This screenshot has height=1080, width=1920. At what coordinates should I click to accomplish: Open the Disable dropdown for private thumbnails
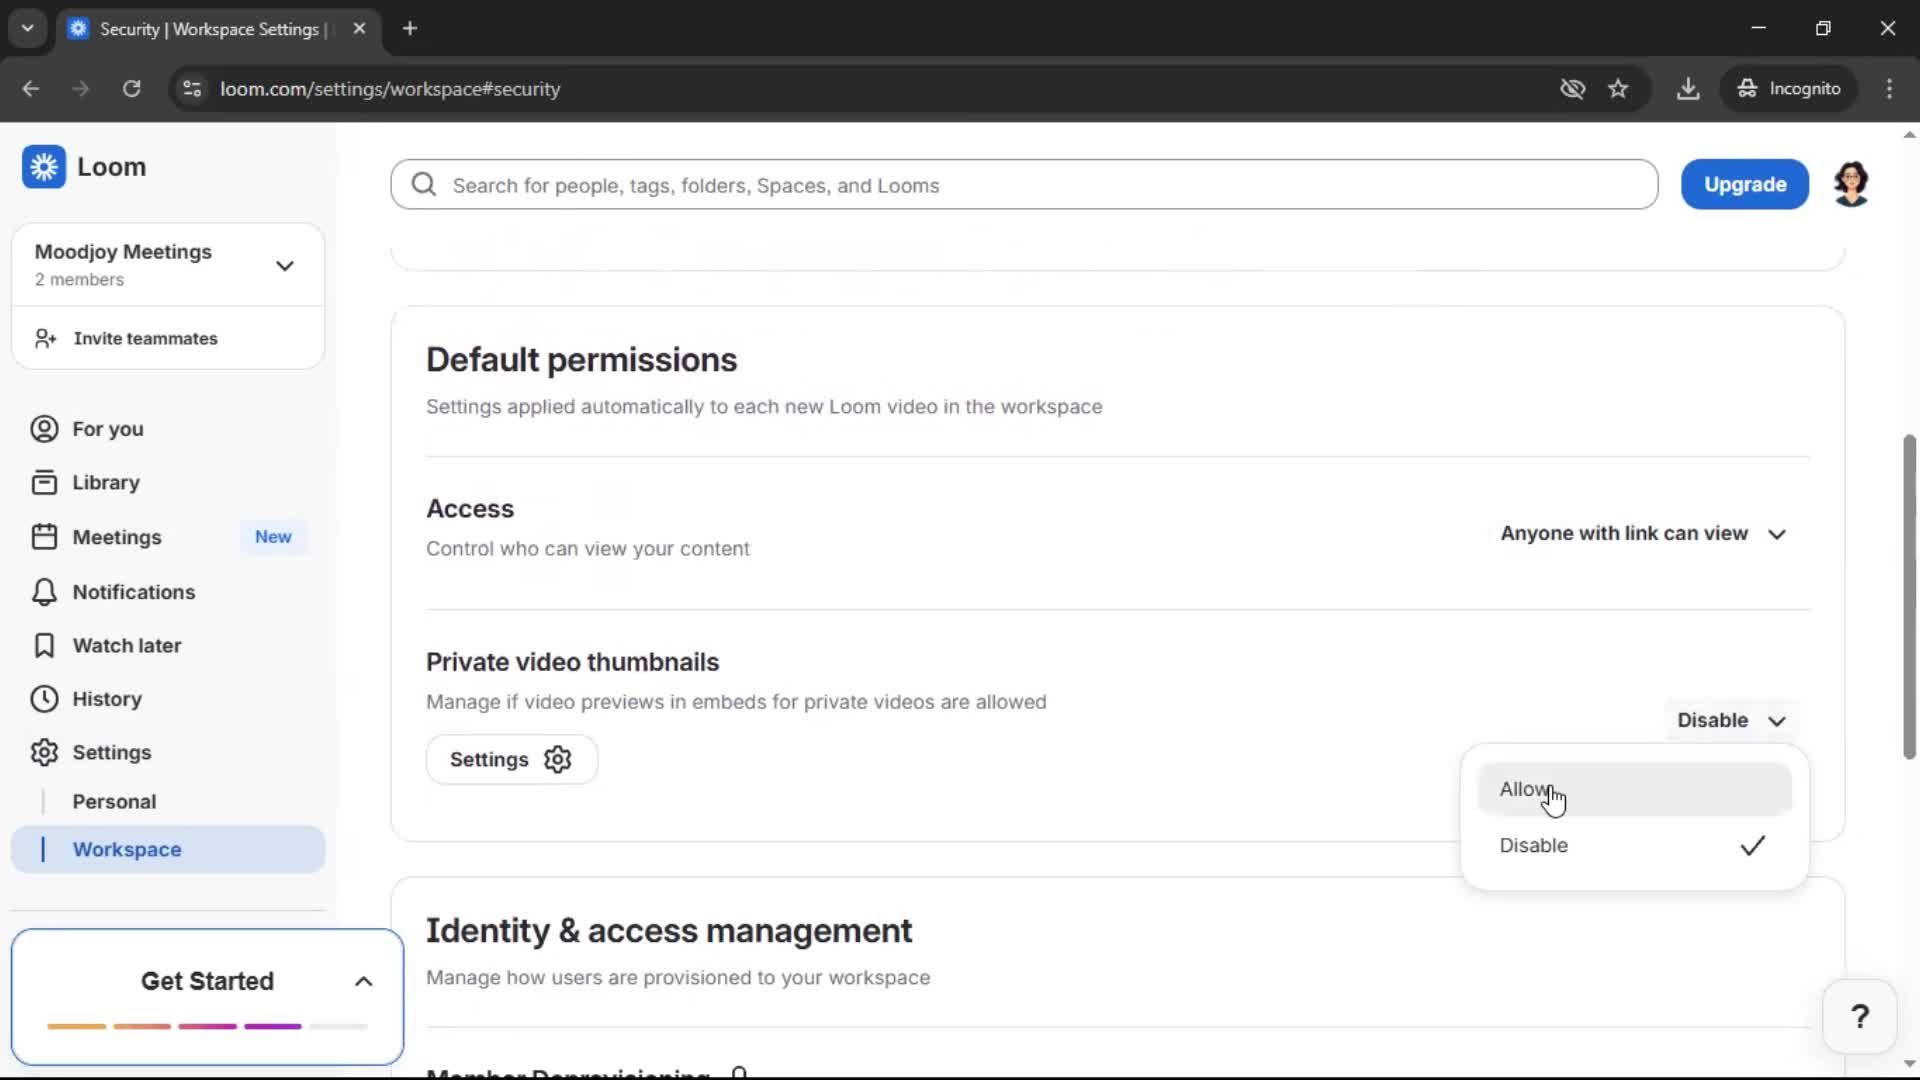(1731, 720)
